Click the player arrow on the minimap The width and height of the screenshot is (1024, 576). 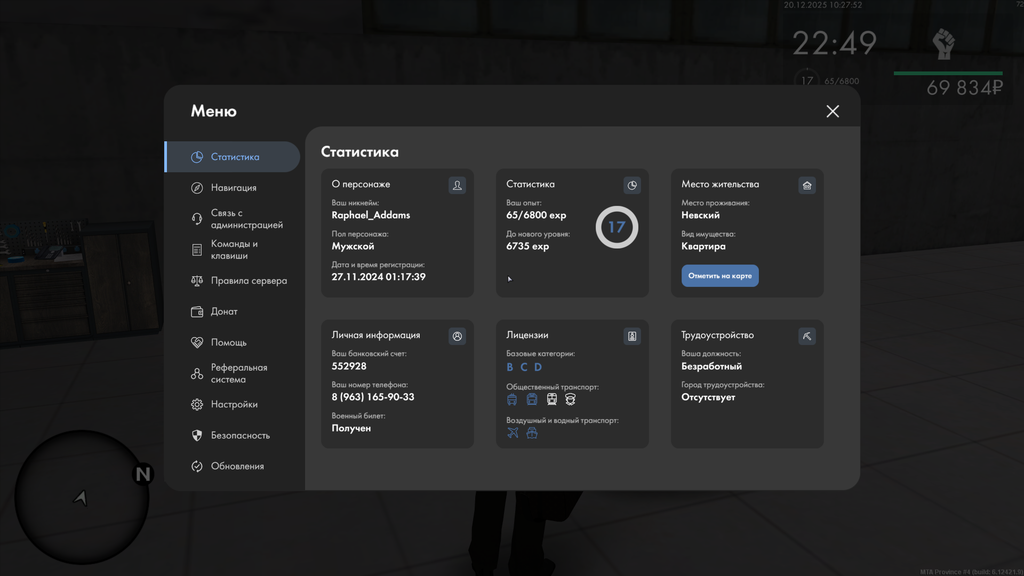tap(80, 498)
